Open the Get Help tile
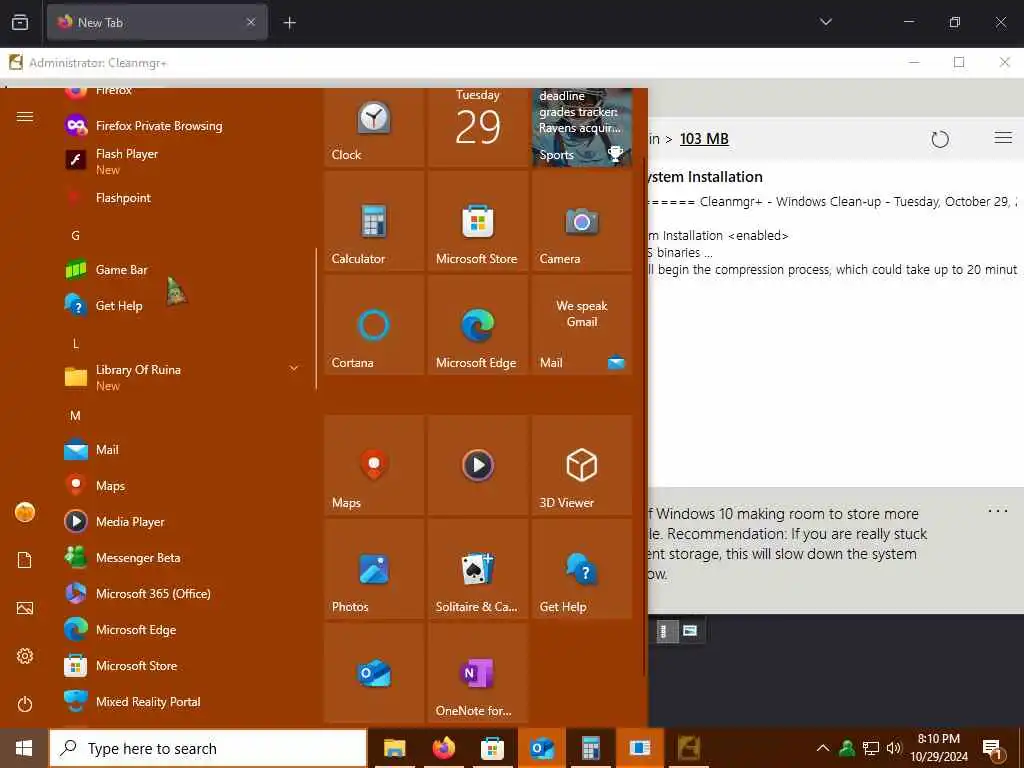Image resolution: width=1024 pixels, height=768 pixels. pos(582,569)
